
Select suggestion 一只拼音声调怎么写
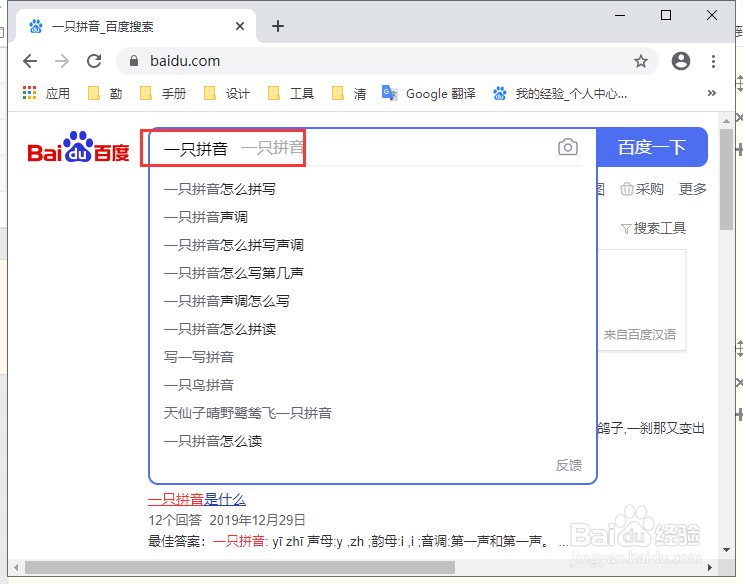(372, 301)
